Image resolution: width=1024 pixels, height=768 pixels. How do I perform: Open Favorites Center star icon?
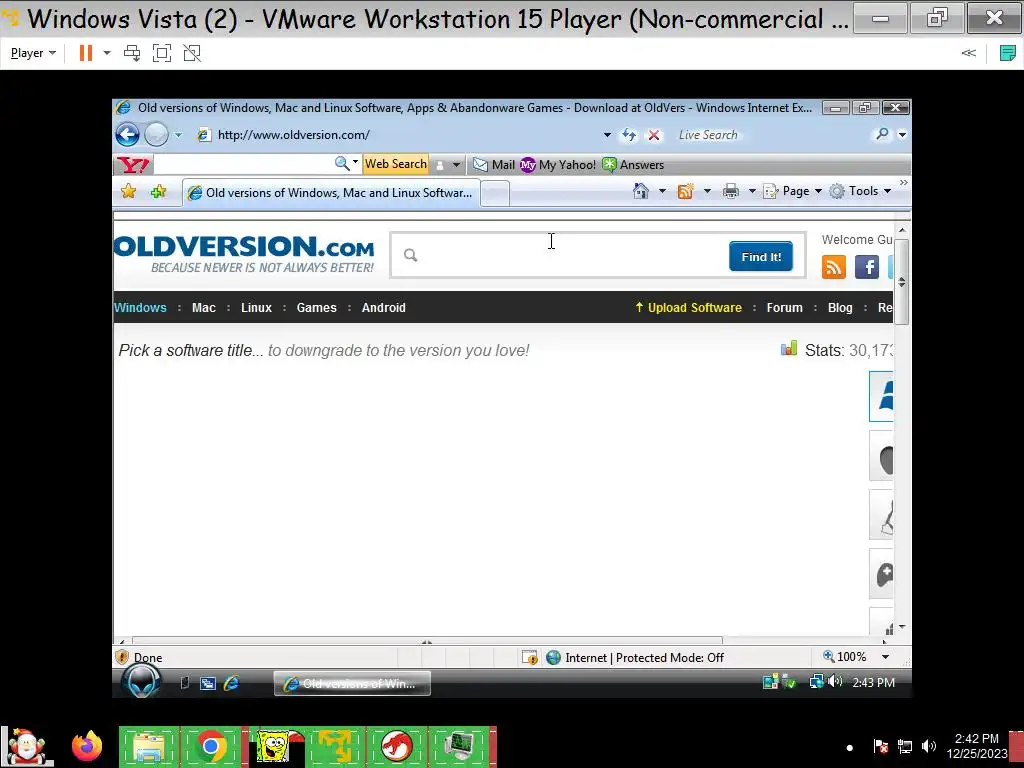(x=129, y=191)
